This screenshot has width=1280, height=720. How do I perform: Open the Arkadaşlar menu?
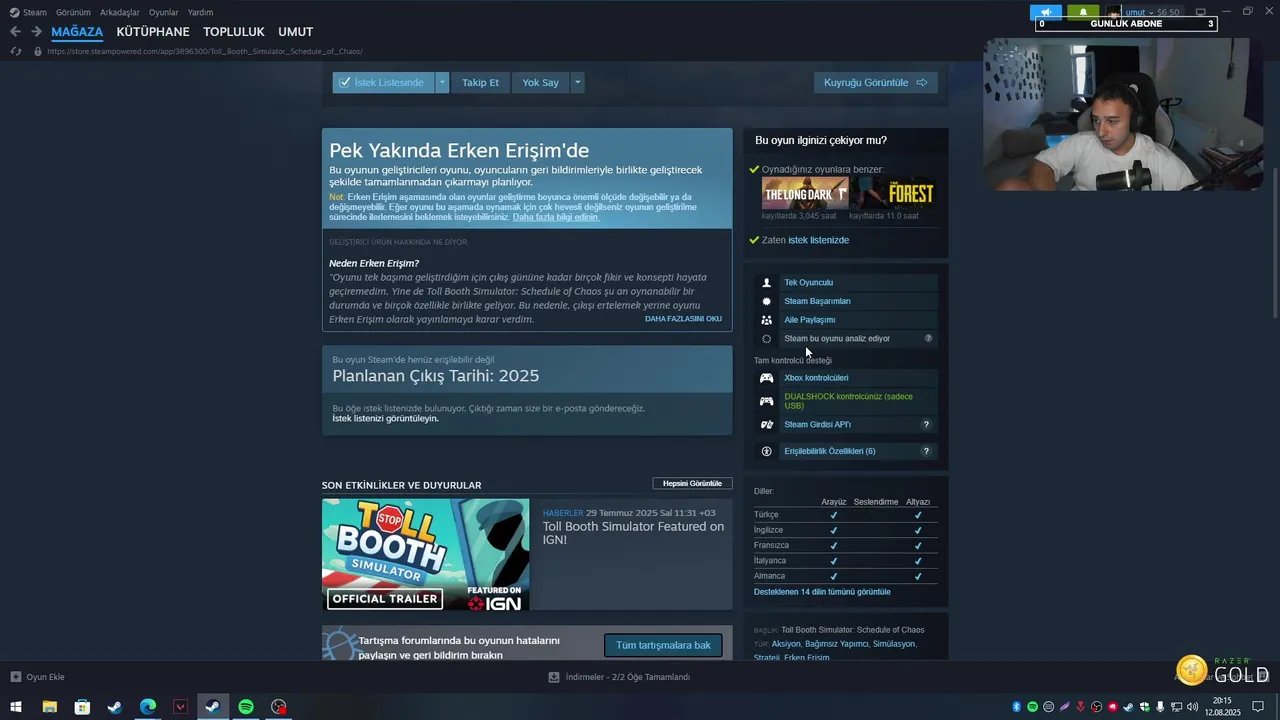click(120, 12)
